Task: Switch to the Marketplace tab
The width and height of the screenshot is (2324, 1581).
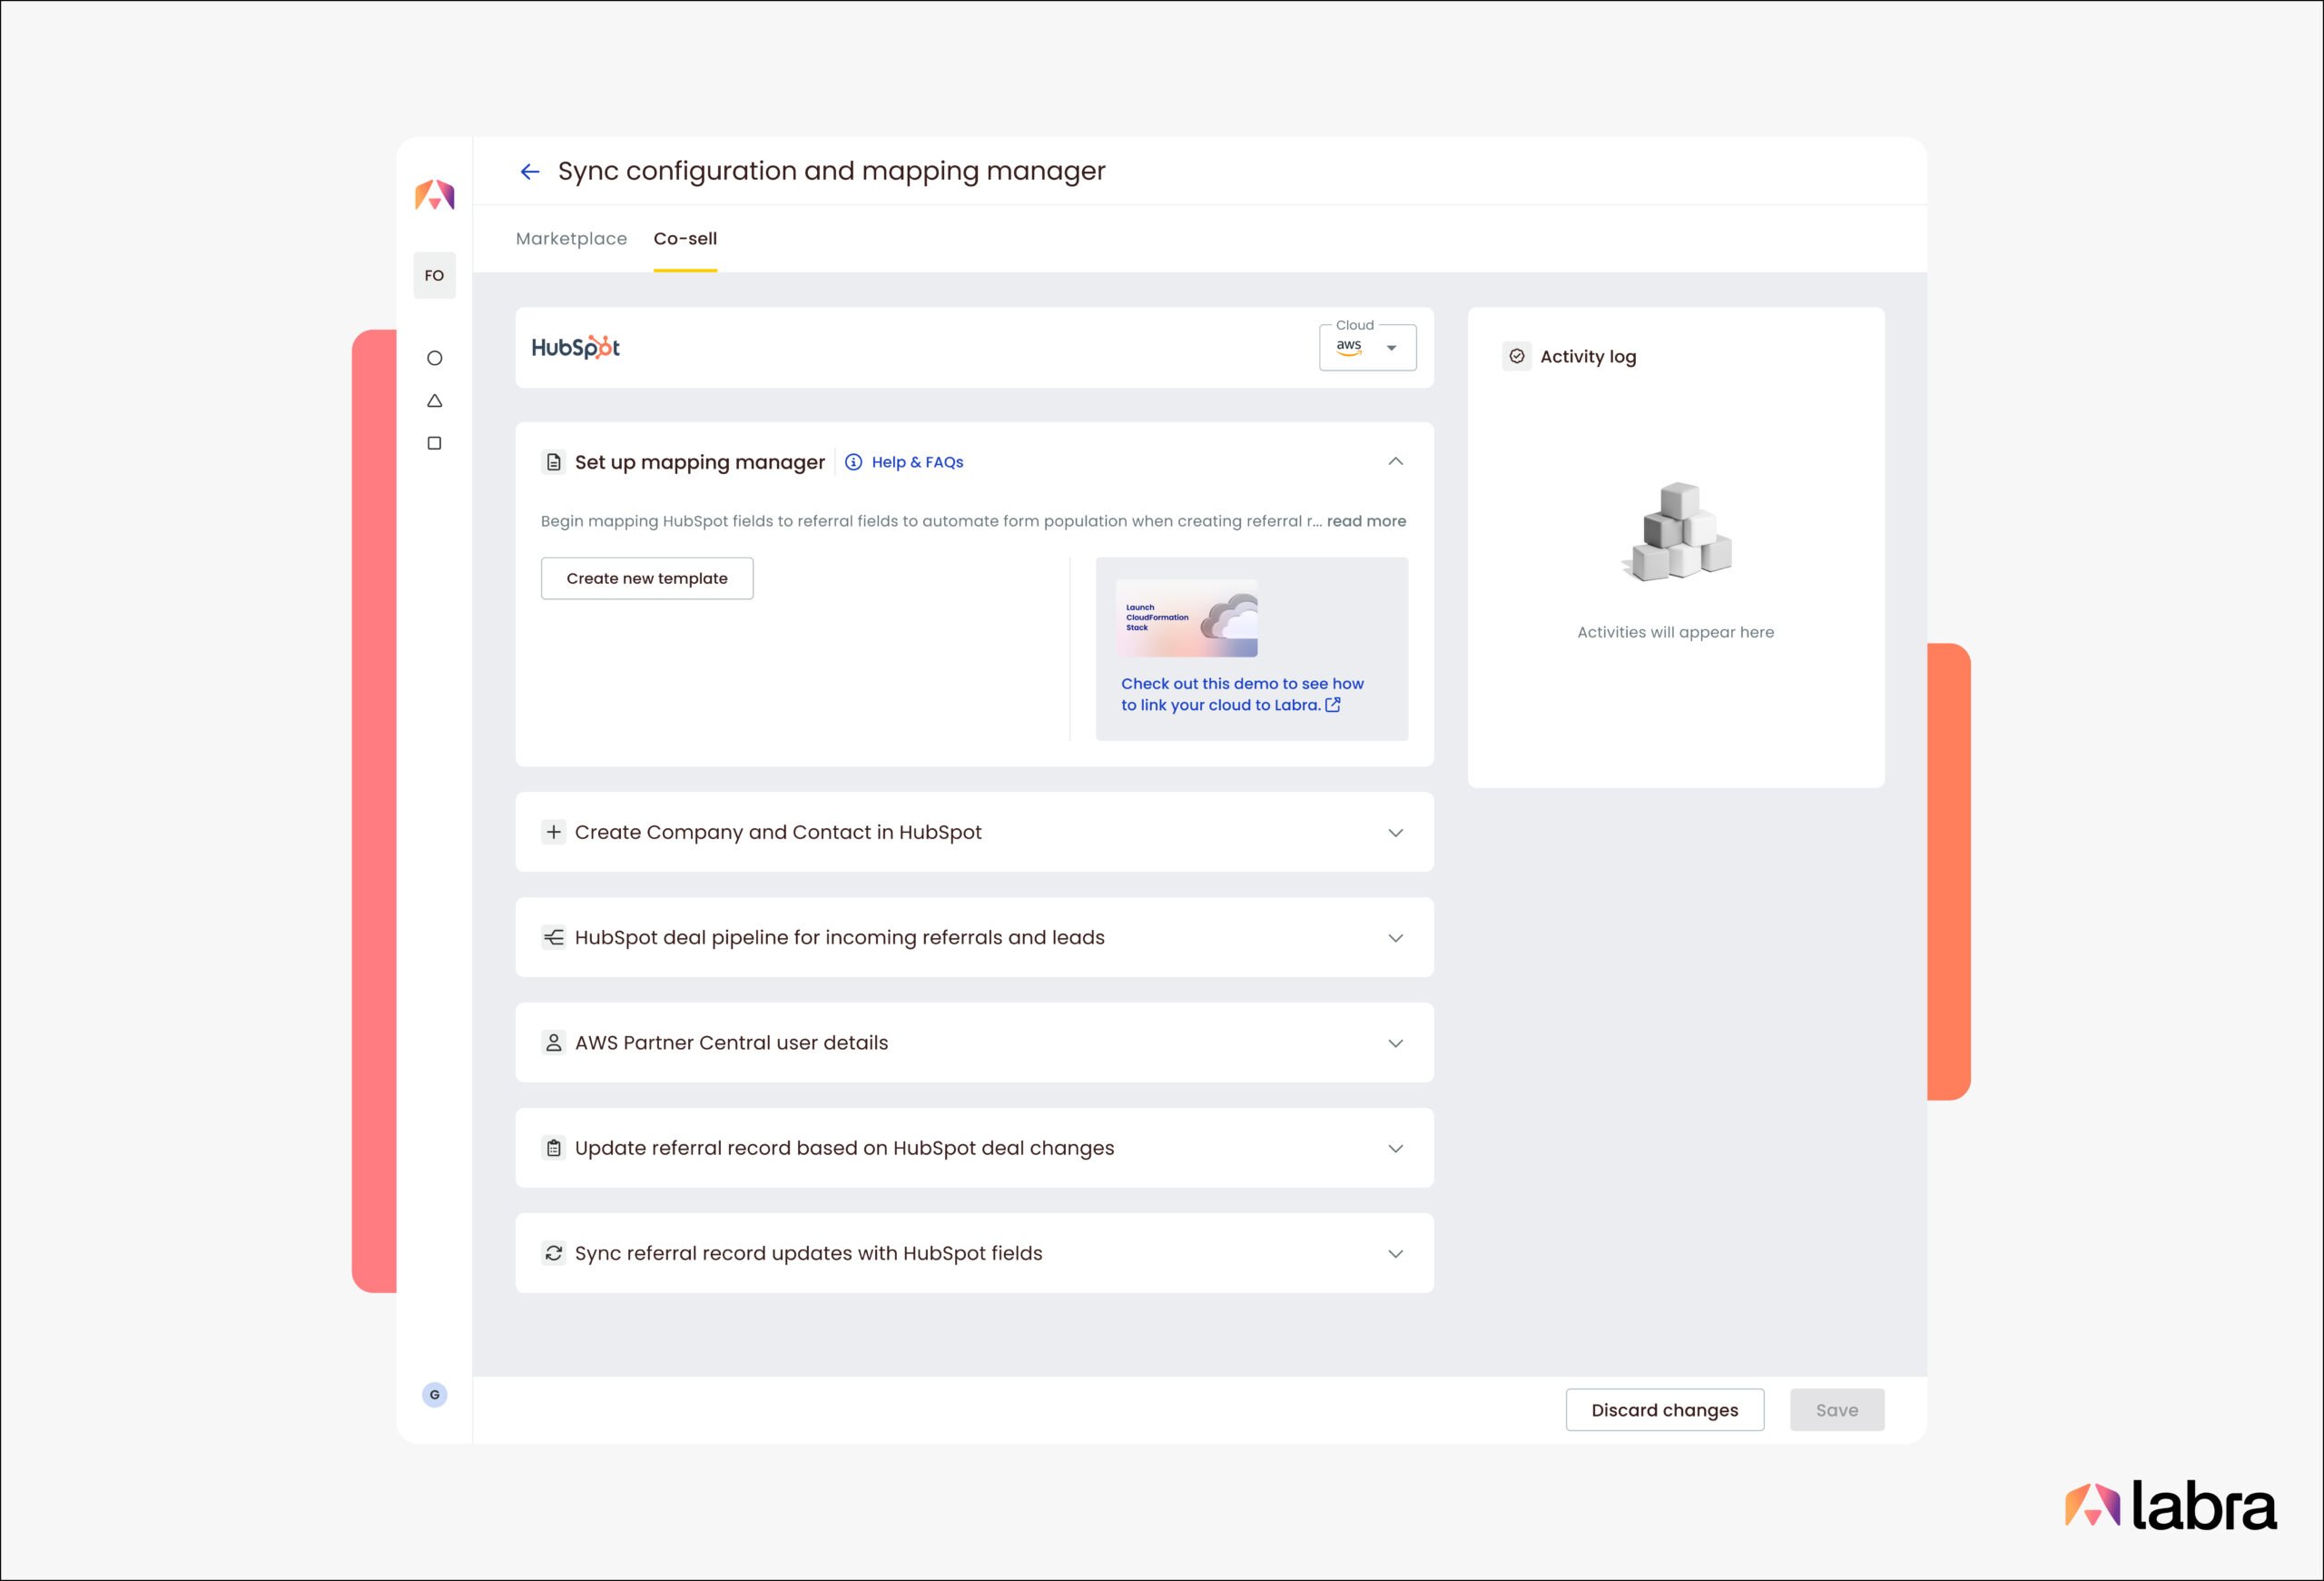Action: coord(571,239)
